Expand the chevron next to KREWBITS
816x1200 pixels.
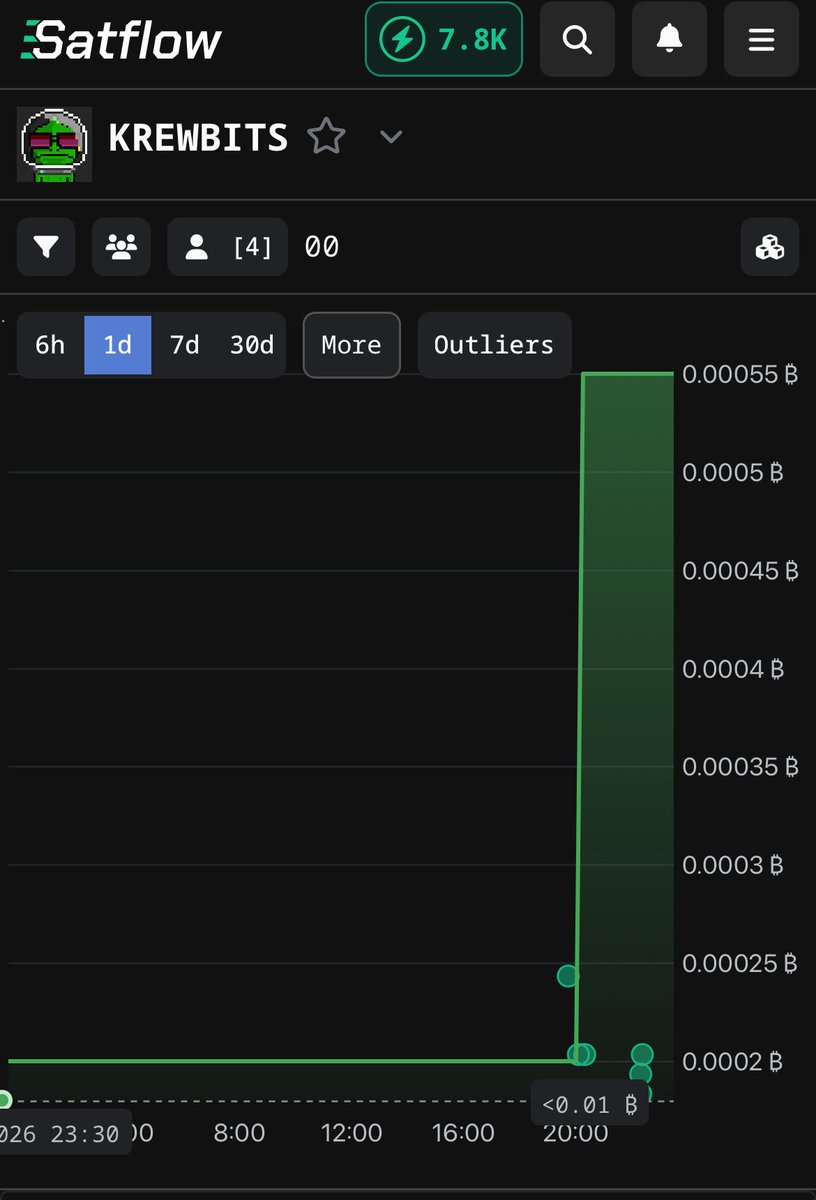click(x=391, y=137)
